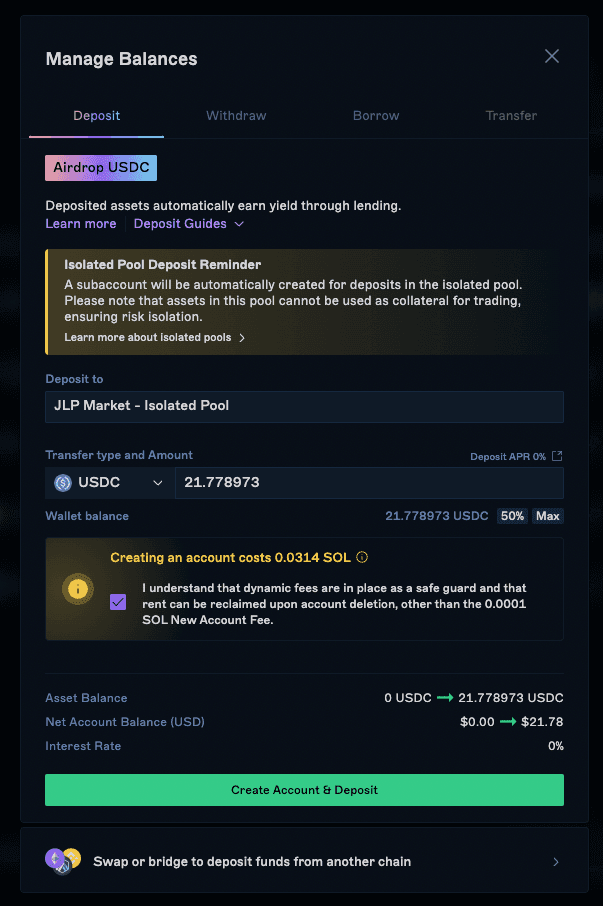This screenshot has width=603, height=906.
Task: Uncheck the dynamic fees acknowledgment checkbox
Action: click(x=118, y=602)
